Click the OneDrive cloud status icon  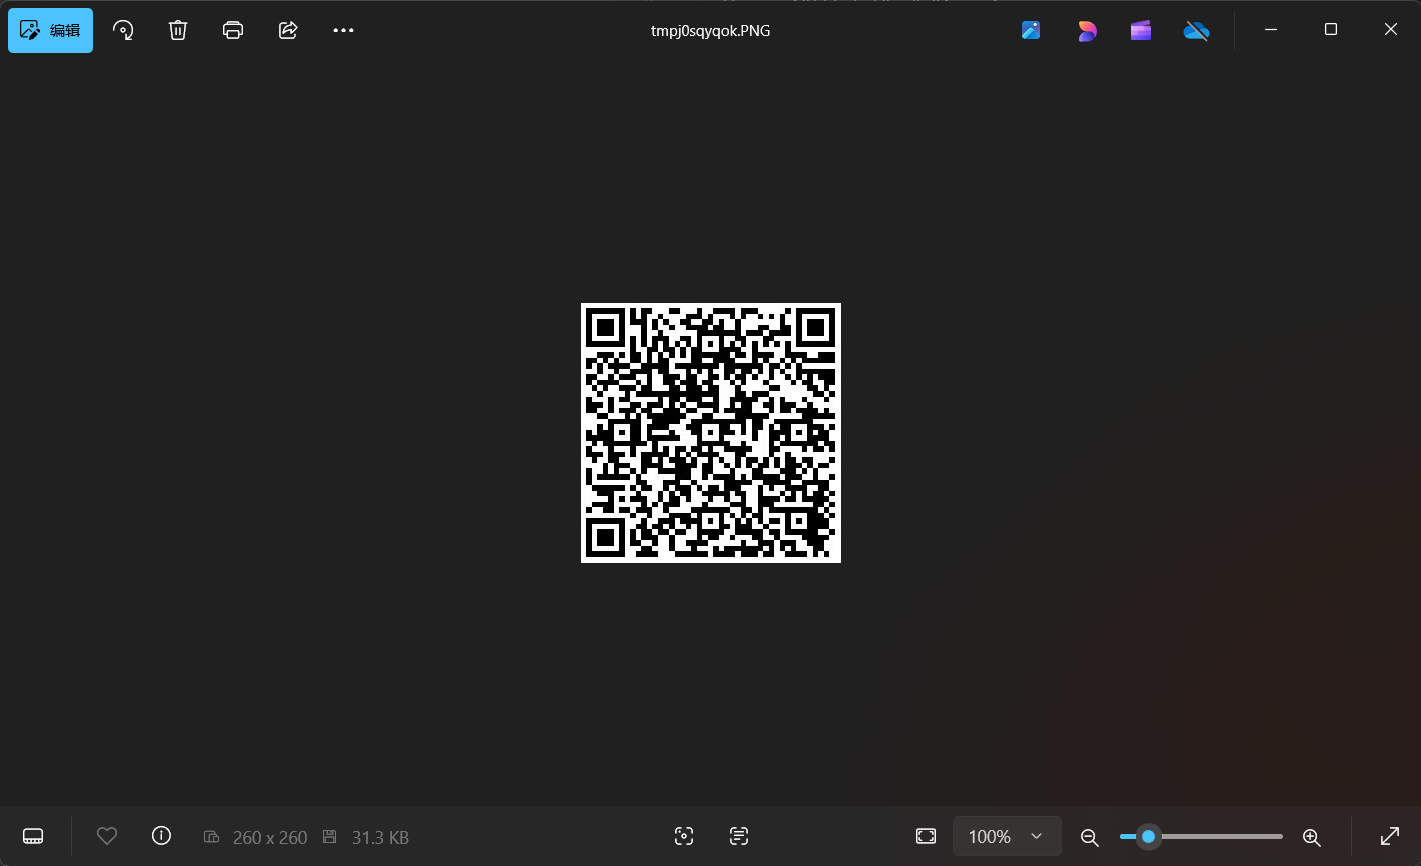(1196, 30)
